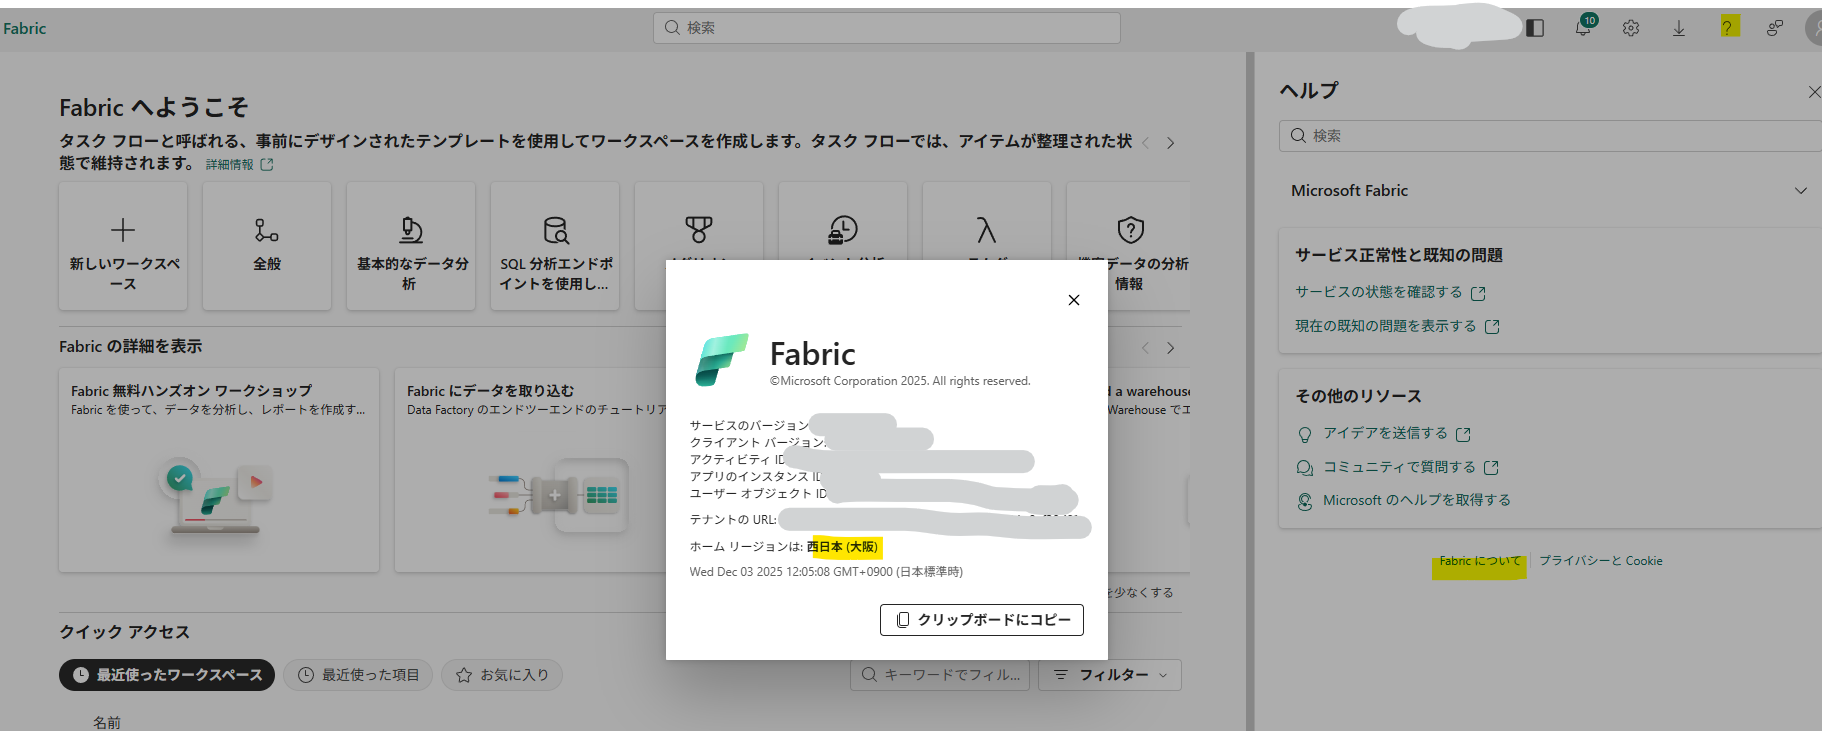The height and width of the screenshot is (731, 1822).
Task: Select the 新しいワークスペース card
Action: coord(123,246)
